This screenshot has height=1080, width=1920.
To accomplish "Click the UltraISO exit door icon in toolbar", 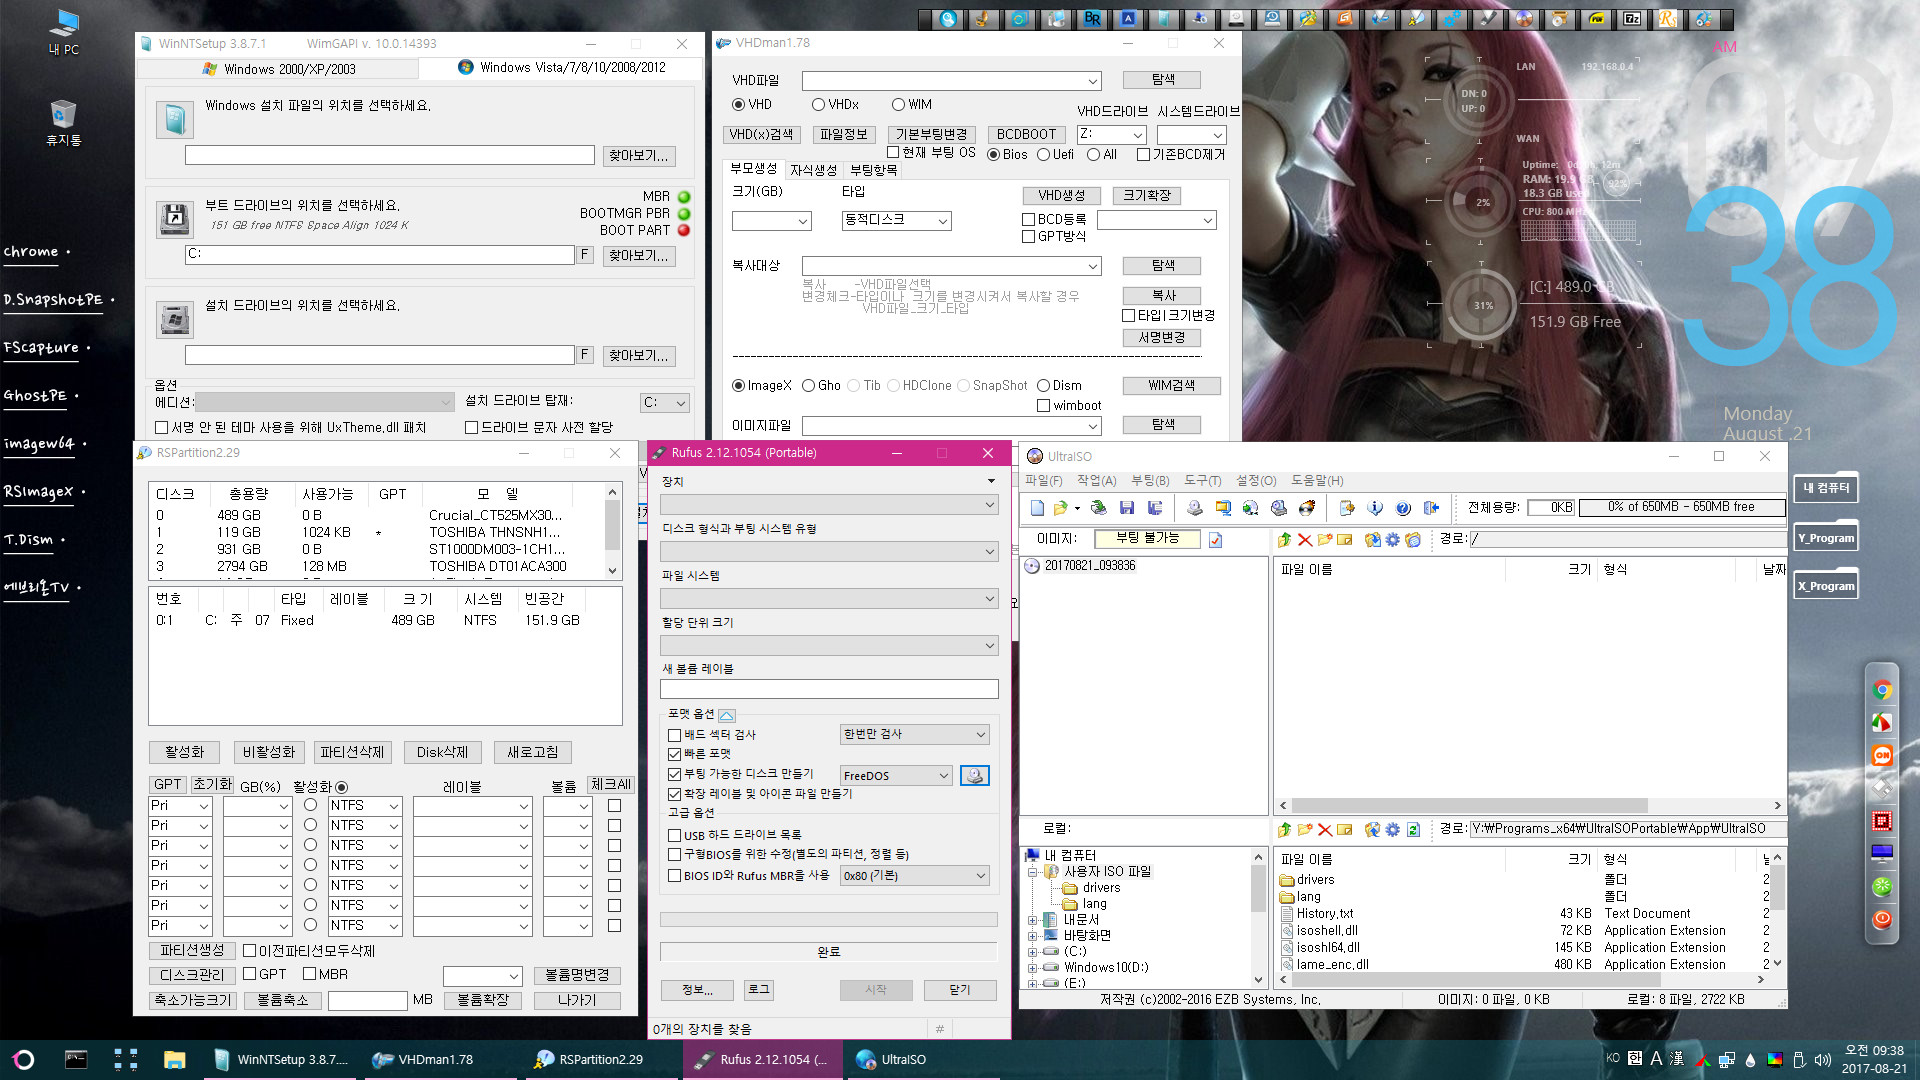I will click(1431, 508).
